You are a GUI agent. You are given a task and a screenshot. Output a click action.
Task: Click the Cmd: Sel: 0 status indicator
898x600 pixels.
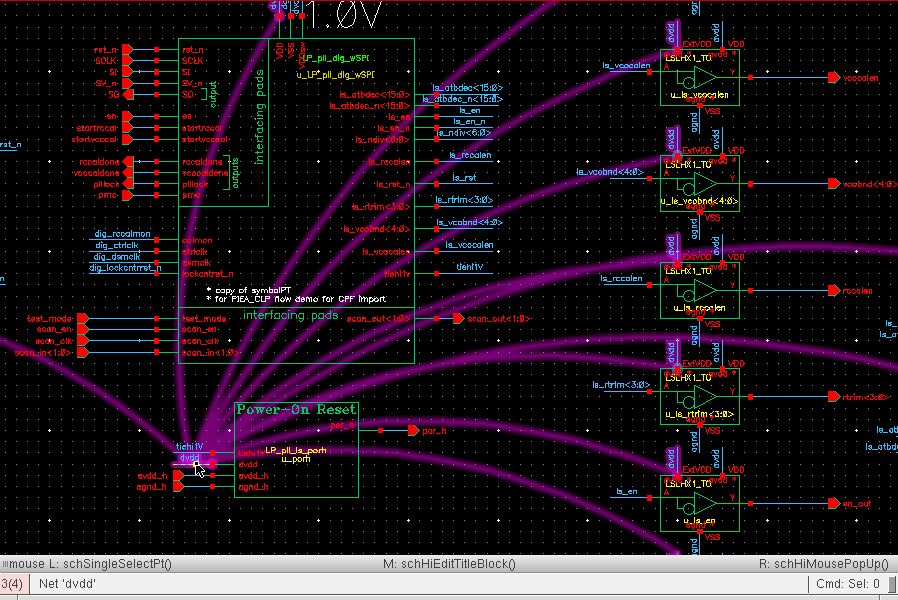coord(848,584)
